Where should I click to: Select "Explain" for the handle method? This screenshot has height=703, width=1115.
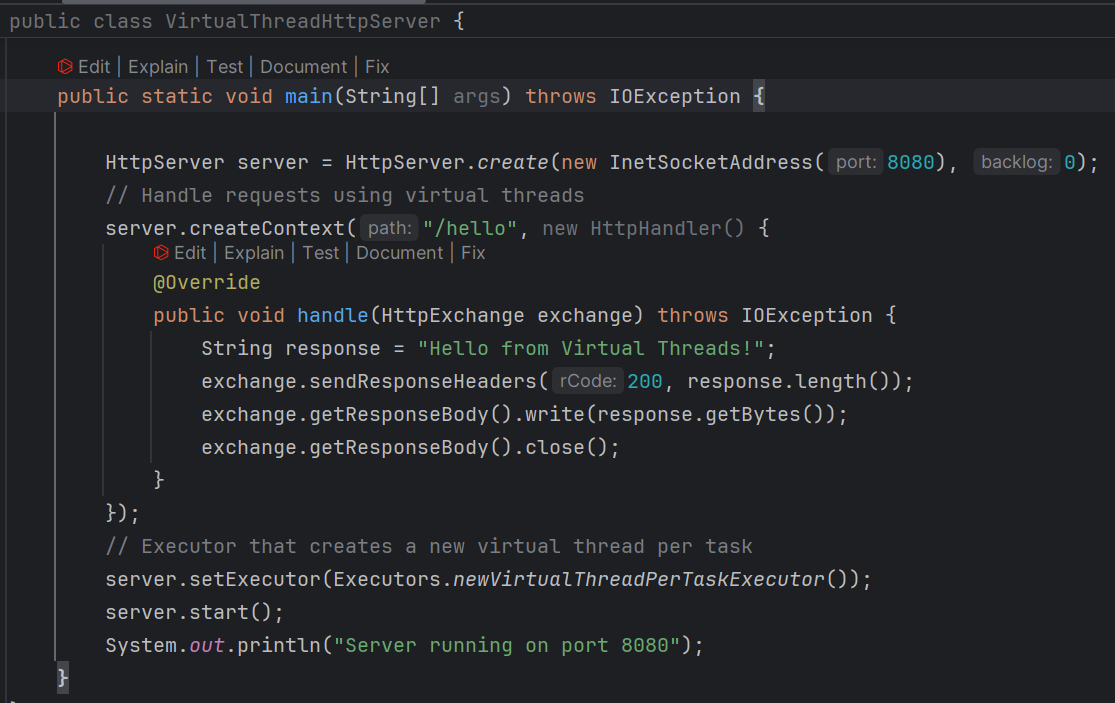point(254,252)
